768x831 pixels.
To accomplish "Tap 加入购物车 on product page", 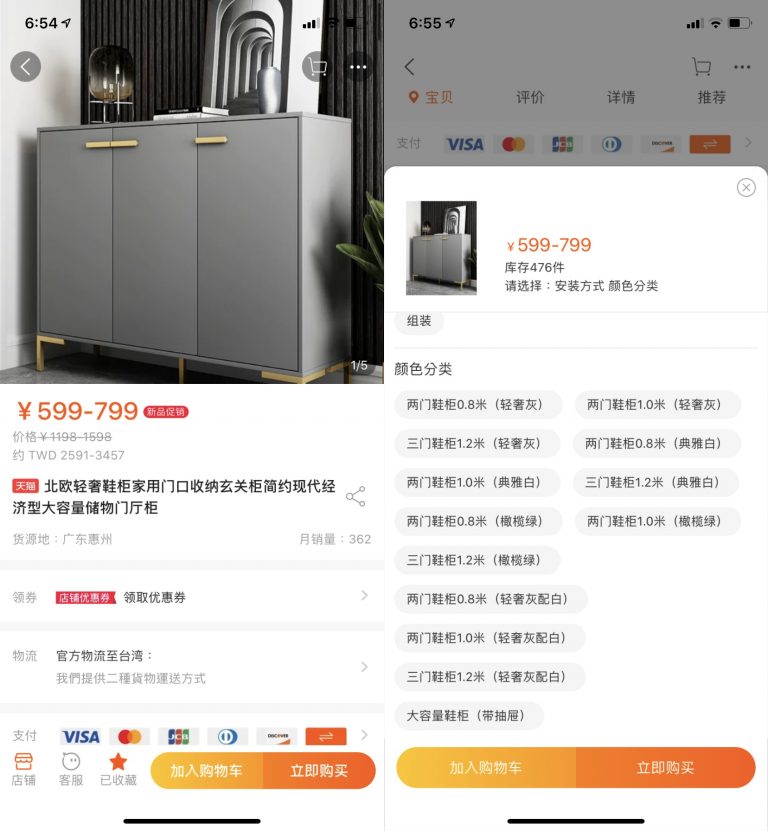I will [x=207, y=771].
